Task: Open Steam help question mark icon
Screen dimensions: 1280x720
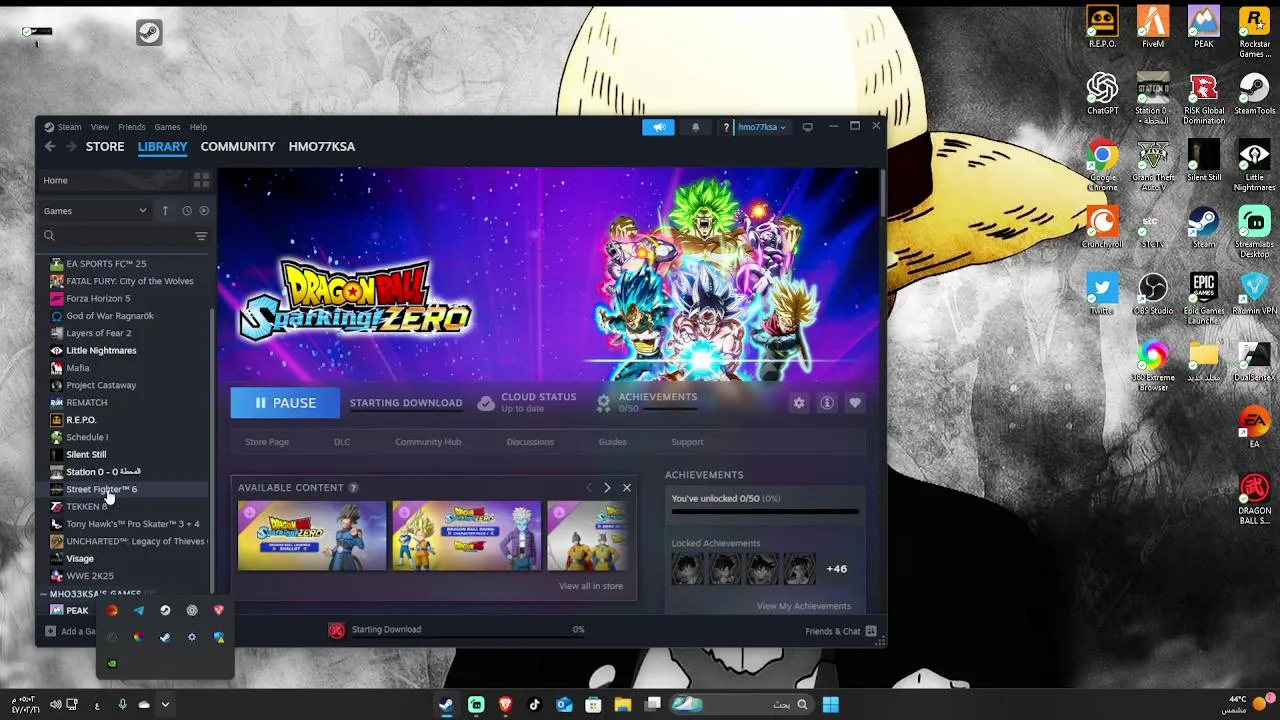Action: pos(726,128)
